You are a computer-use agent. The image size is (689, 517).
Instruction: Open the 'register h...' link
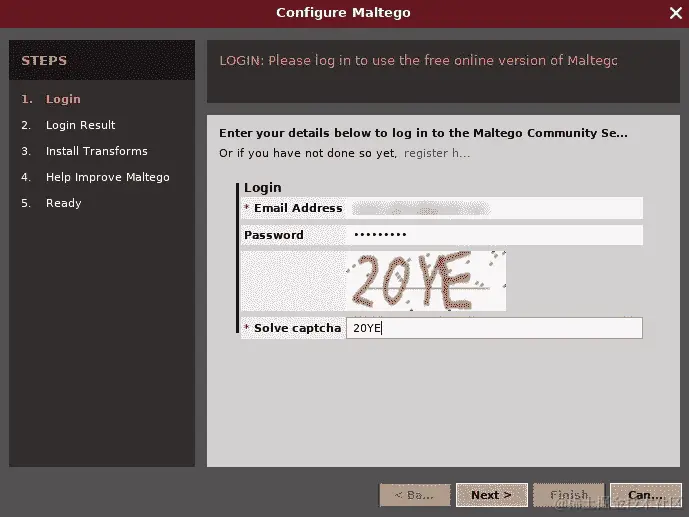437,153
